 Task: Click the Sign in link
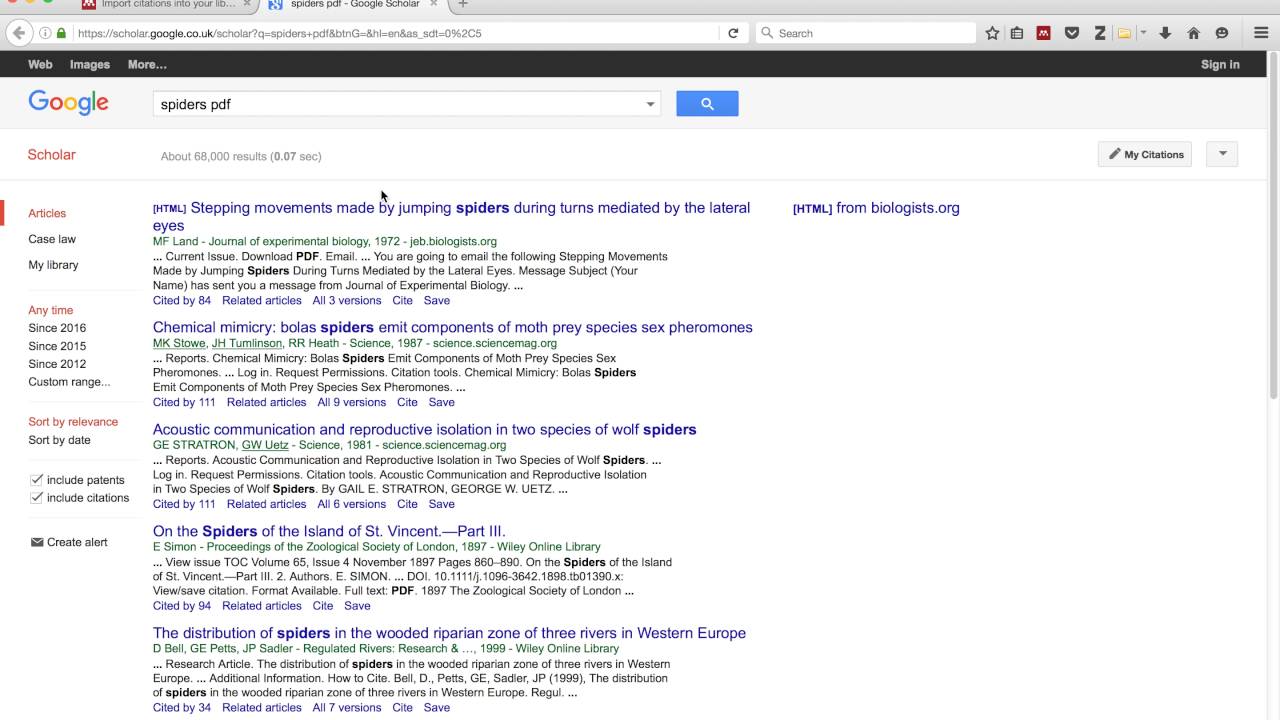1220,64
